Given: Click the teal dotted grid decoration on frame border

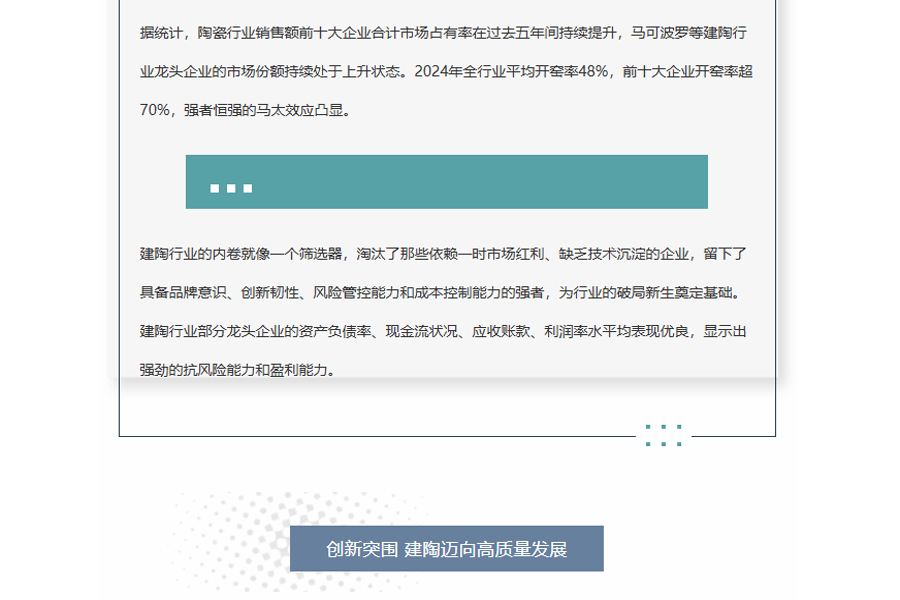Looking at the screenshot, I should click(663, 435).
